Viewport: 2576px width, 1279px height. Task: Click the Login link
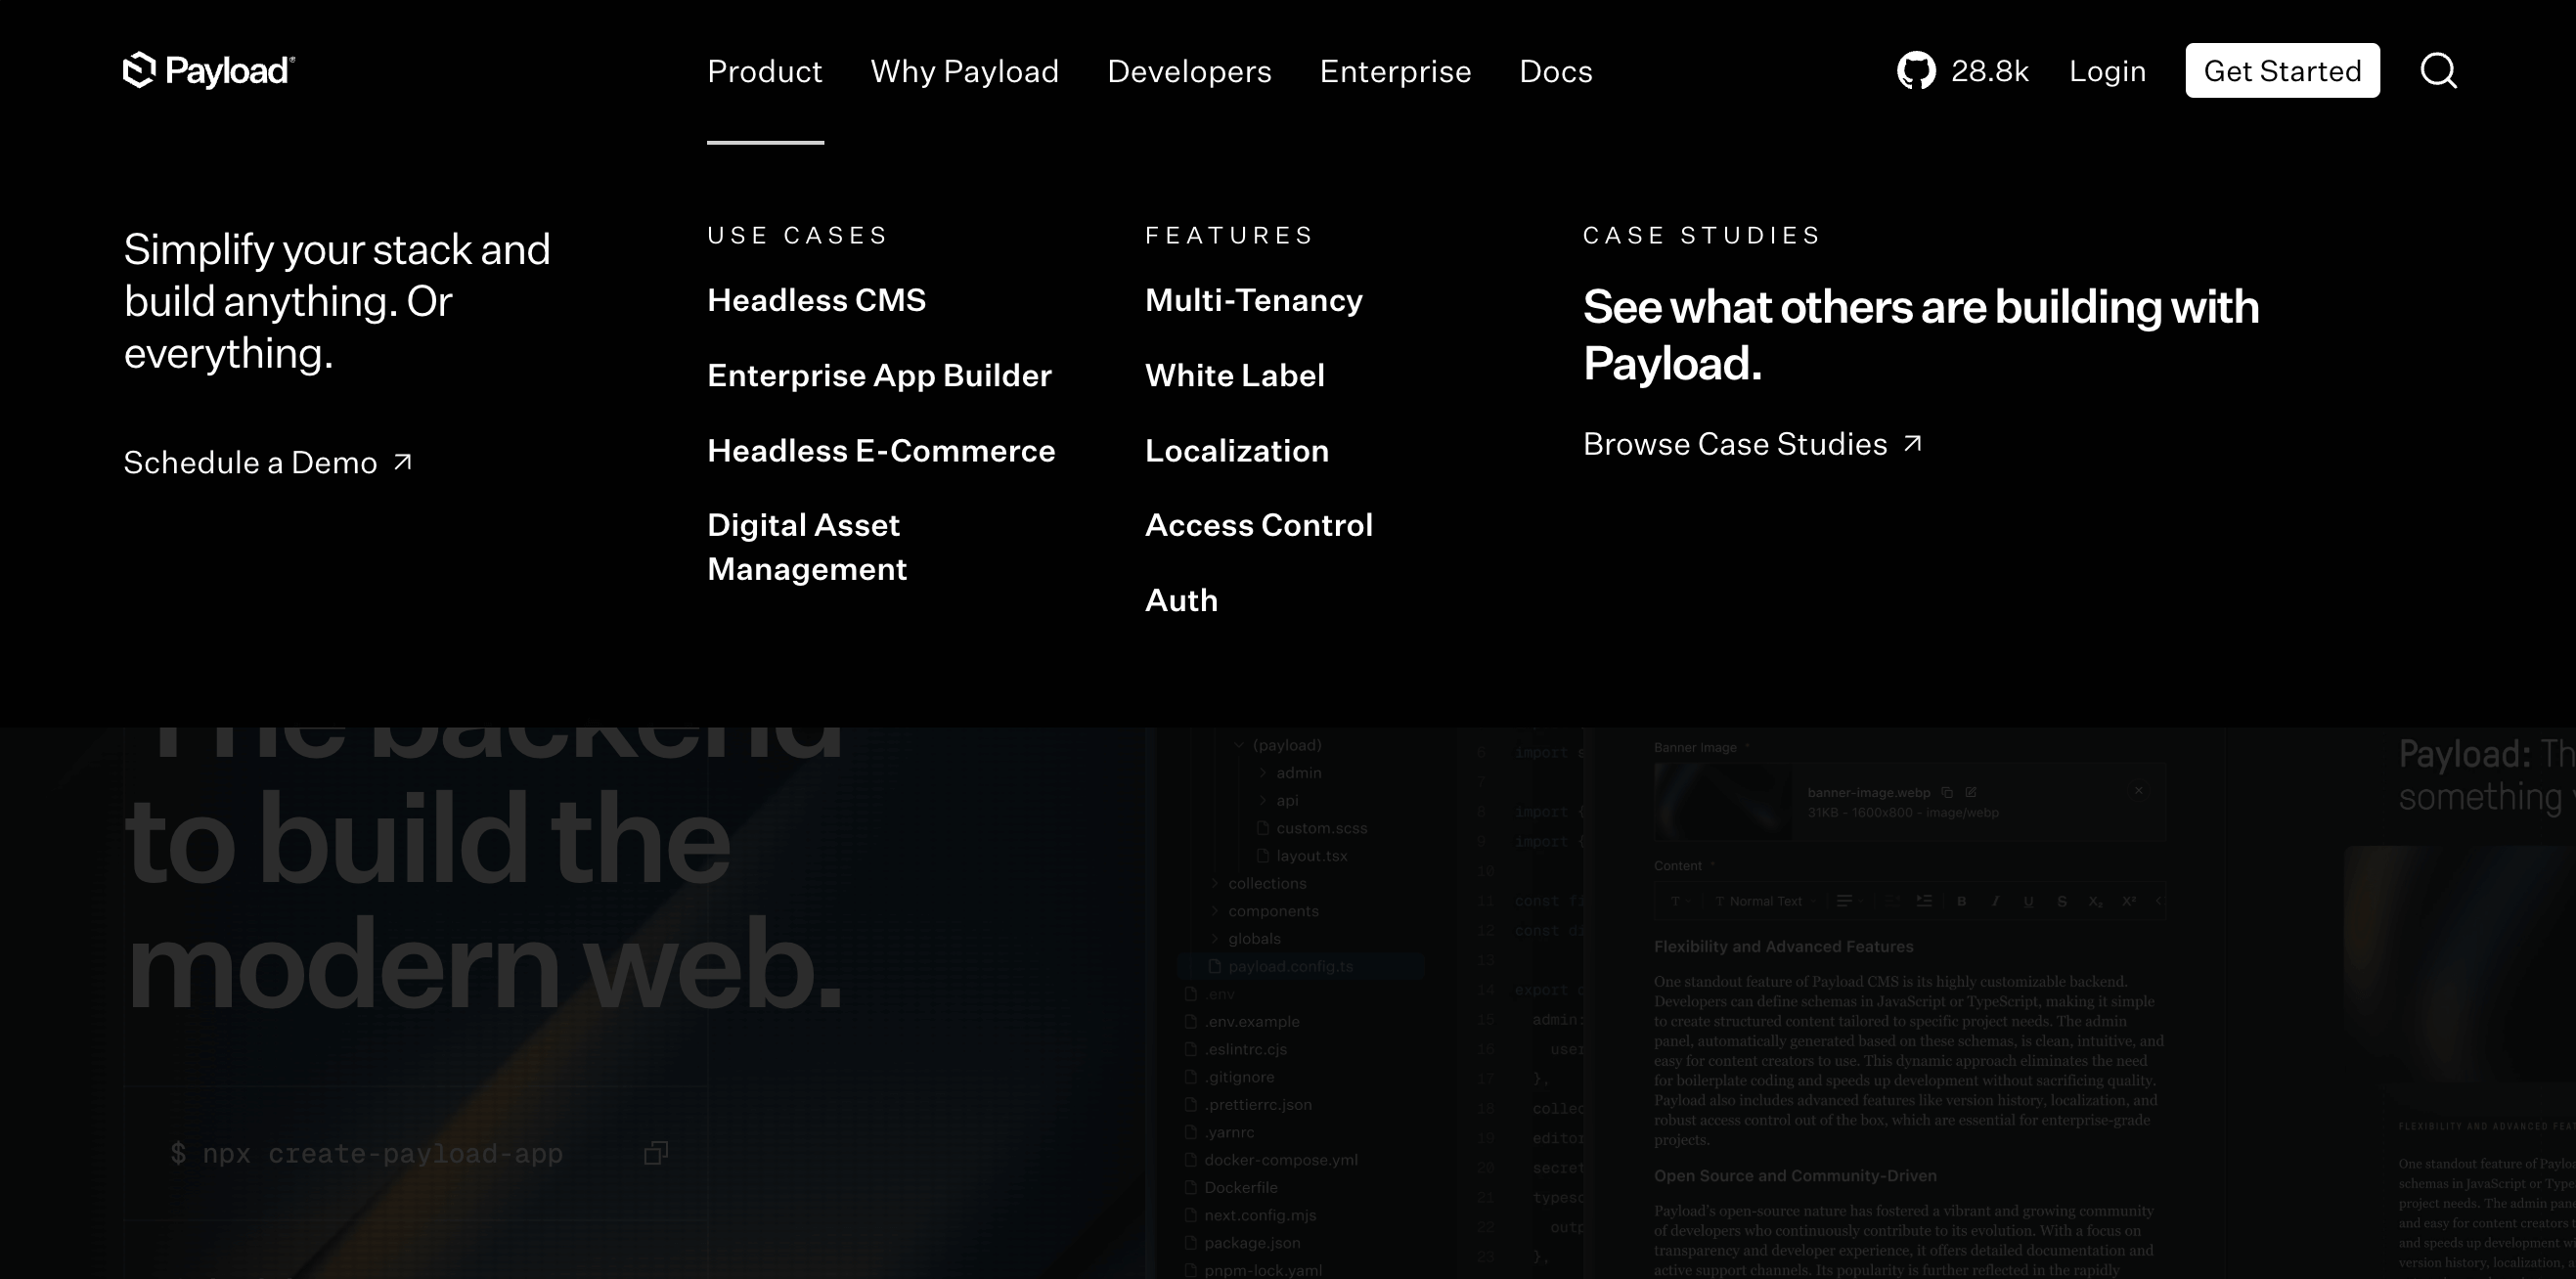coord(2108,71)
